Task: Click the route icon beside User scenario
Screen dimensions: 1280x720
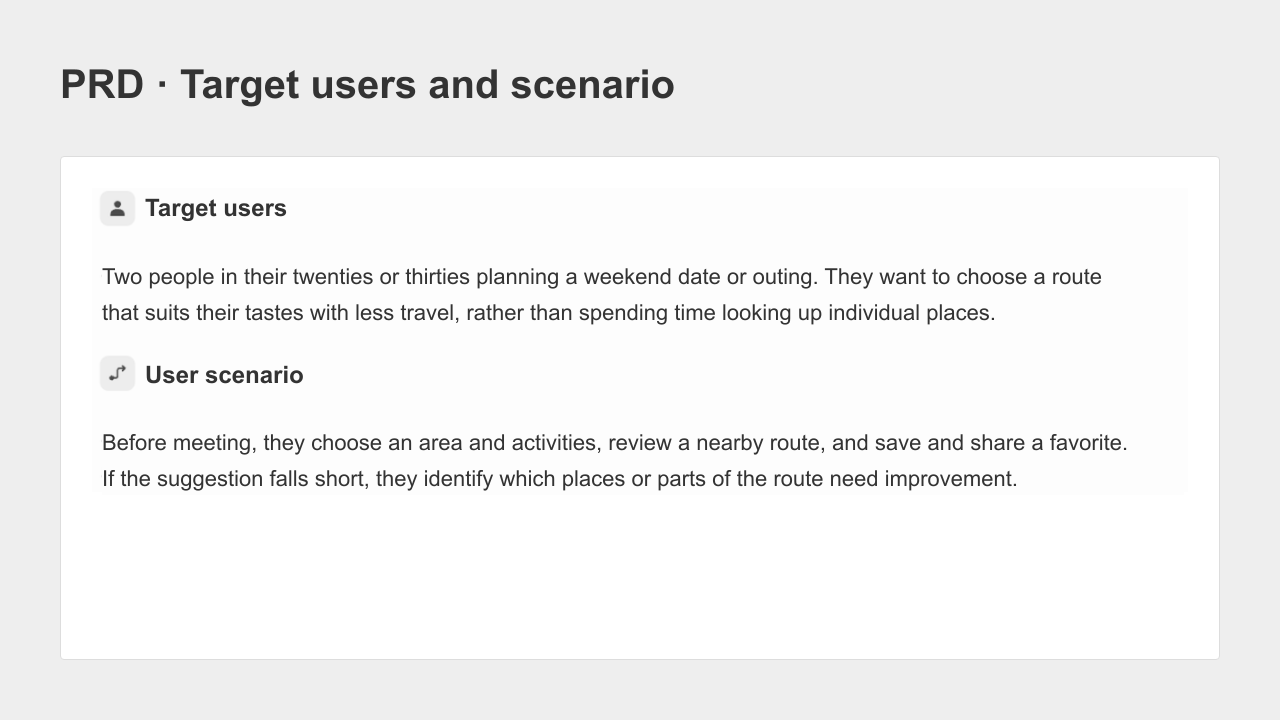Action: tap(117, 374)
